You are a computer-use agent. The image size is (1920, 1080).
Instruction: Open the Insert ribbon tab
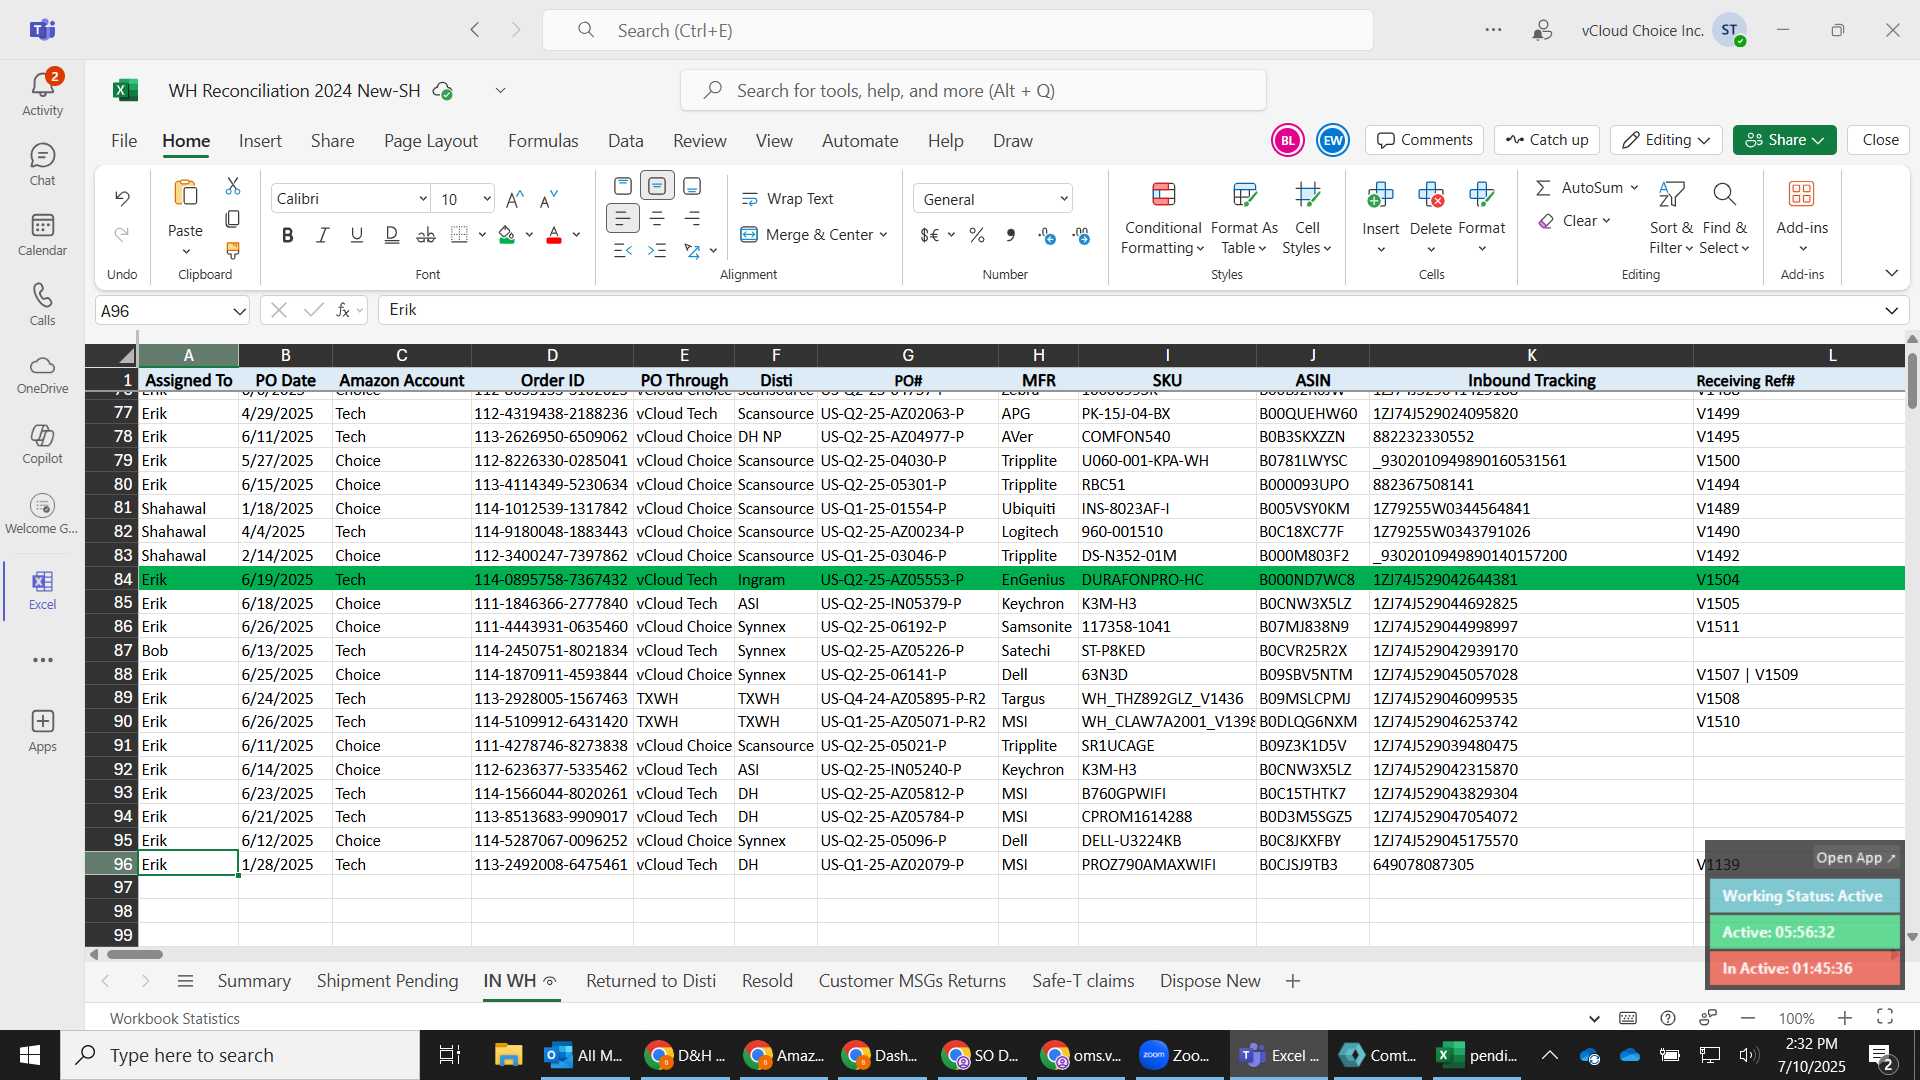pyautogui.click(x=260, y=141)
